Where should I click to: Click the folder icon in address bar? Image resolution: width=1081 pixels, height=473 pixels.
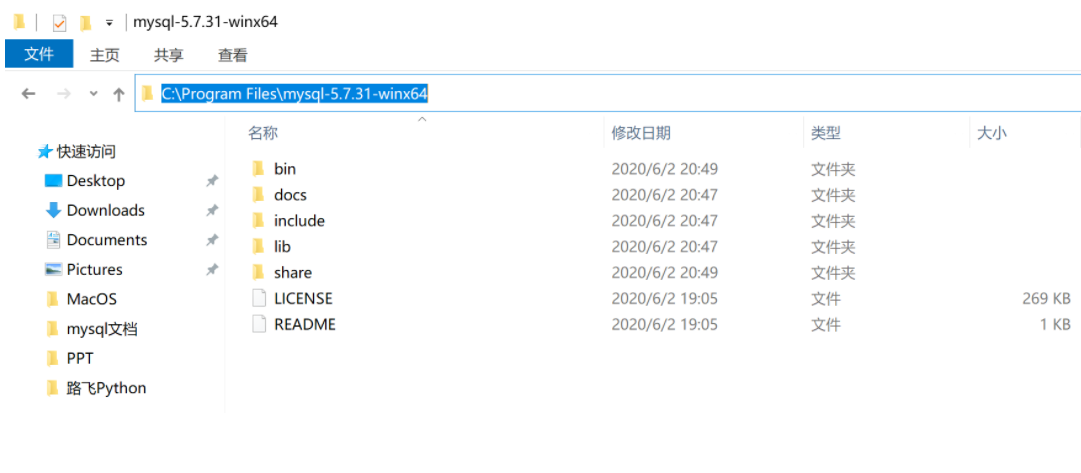147,93
